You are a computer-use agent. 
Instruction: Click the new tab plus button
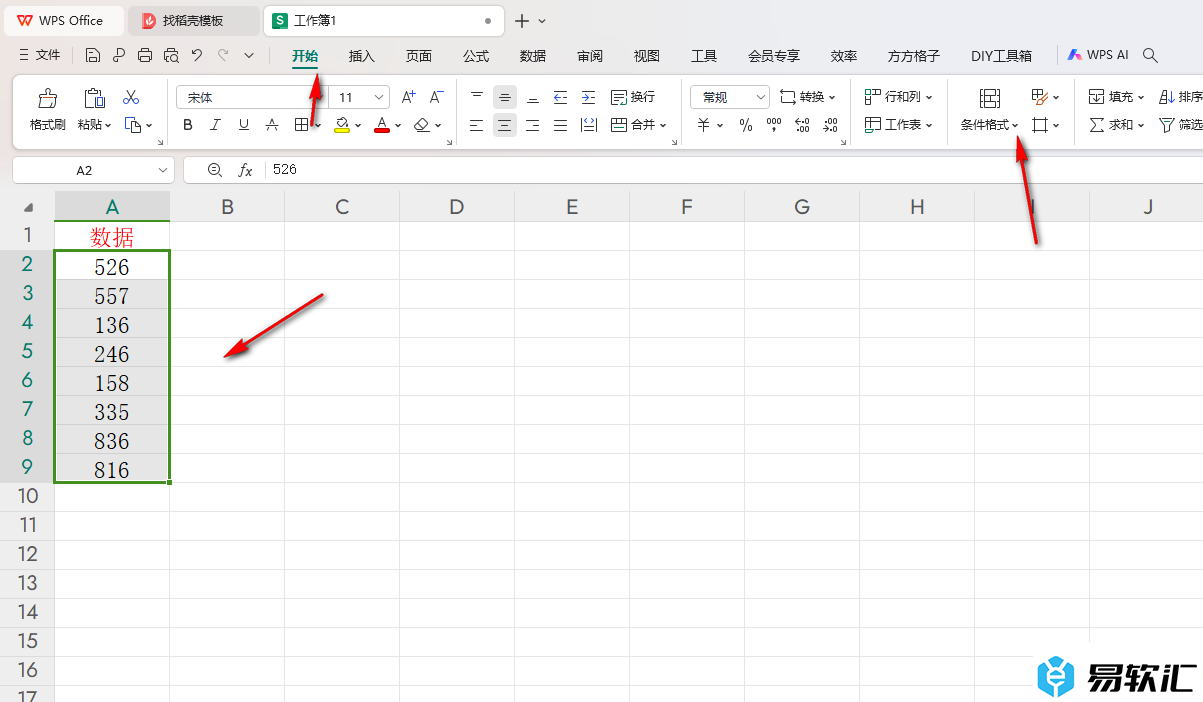coord(521,21)
